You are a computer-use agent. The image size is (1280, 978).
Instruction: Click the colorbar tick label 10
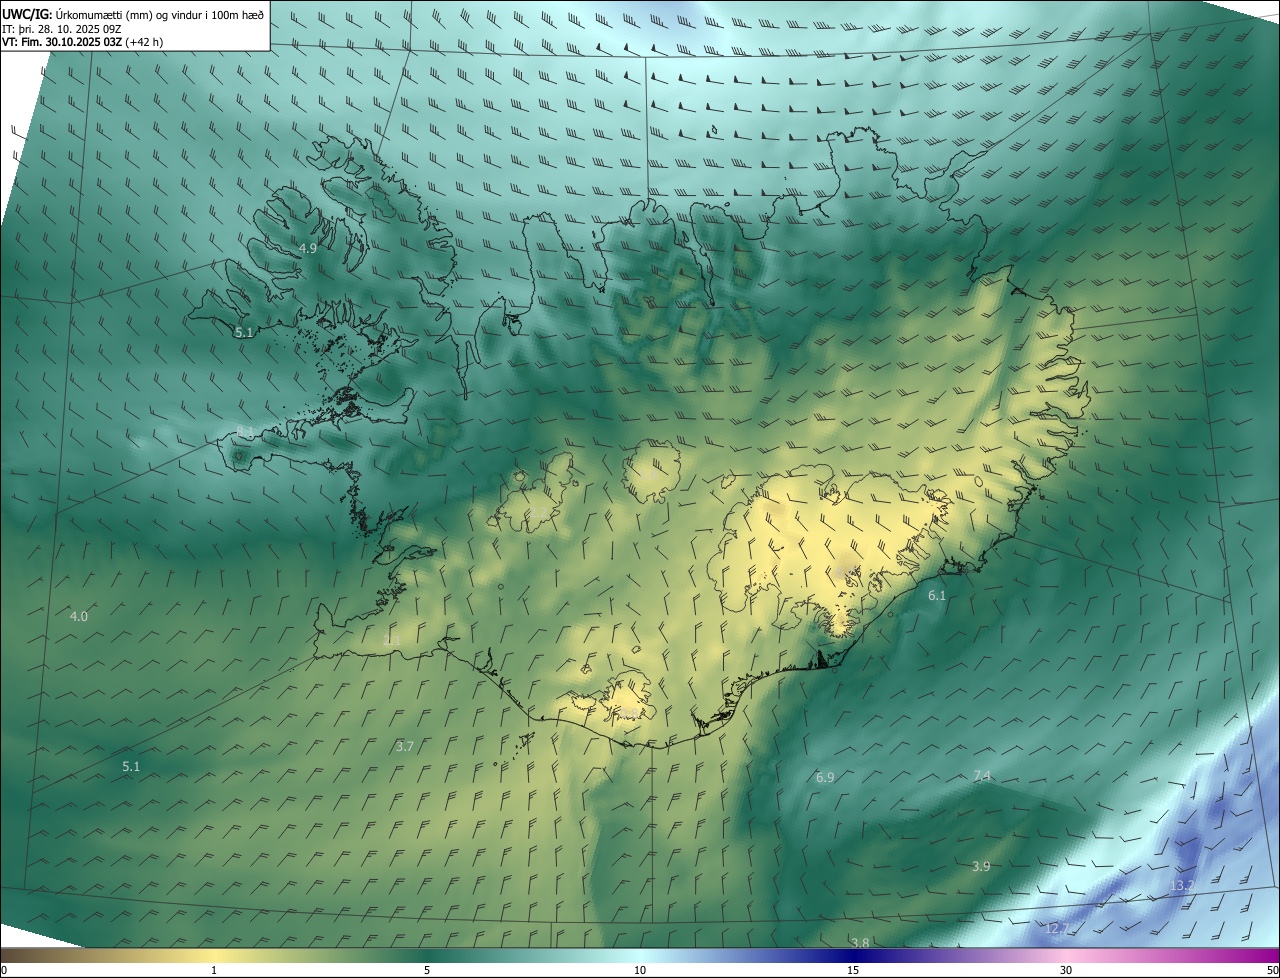(640, 970)
